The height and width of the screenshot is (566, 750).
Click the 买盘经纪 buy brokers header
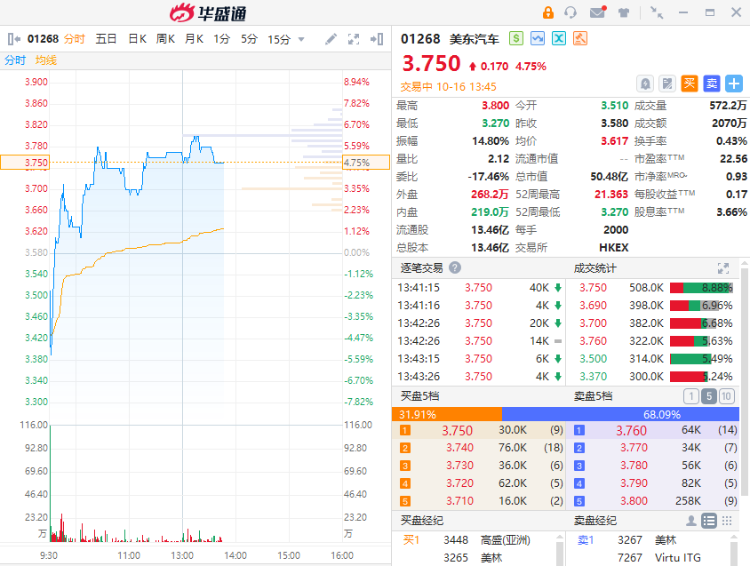[x=422, y=521]
